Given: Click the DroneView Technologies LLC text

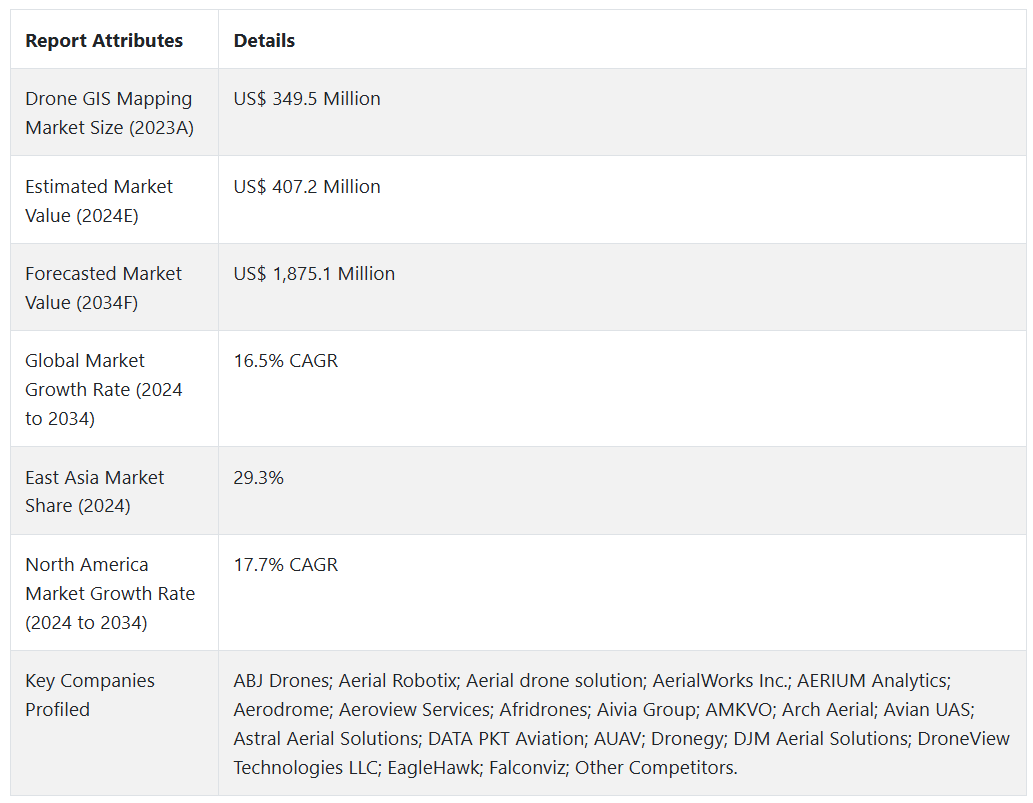Looking at the screenshot, I should click(621, 753).
